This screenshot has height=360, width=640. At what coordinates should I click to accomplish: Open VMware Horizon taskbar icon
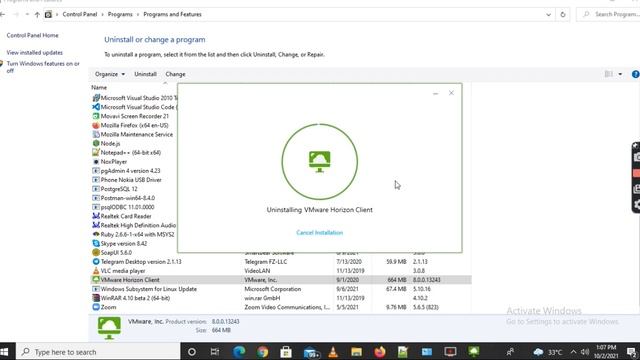click(474, 352)
